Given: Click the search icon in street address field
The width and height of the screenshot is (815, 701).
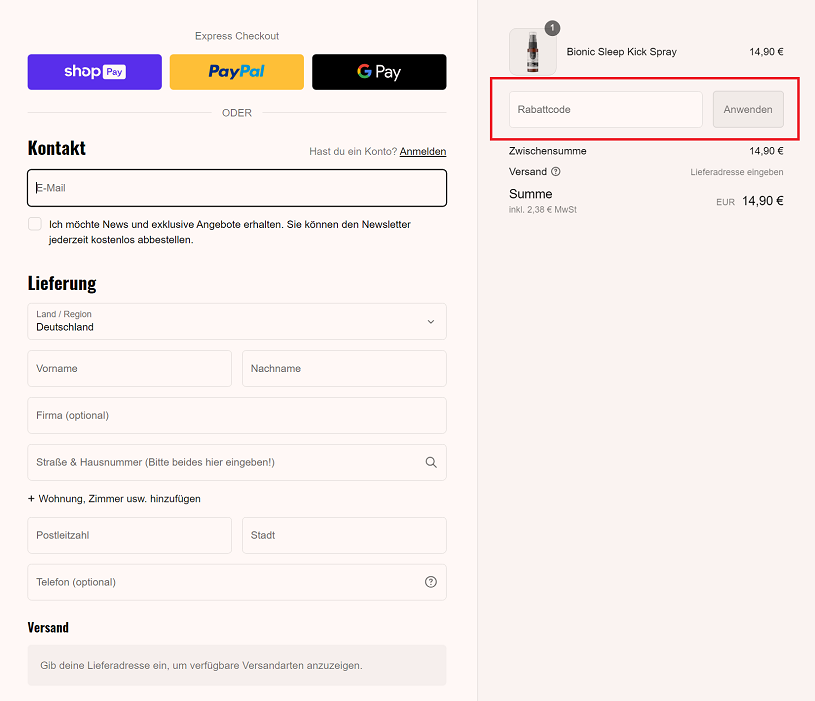Looking at the screenshot, I should (431, 462).
